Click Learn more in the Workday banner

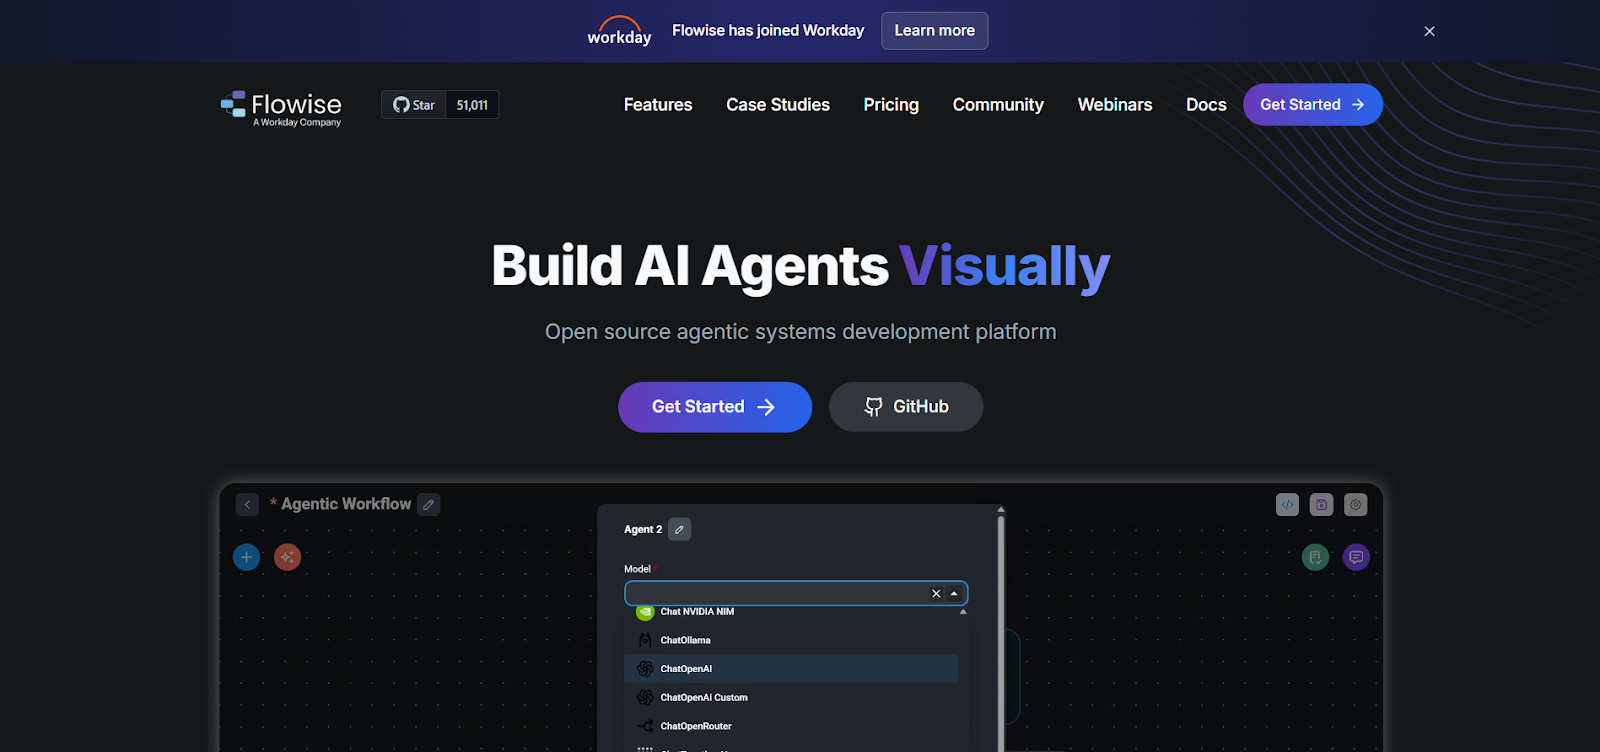(x=934, y=31)
